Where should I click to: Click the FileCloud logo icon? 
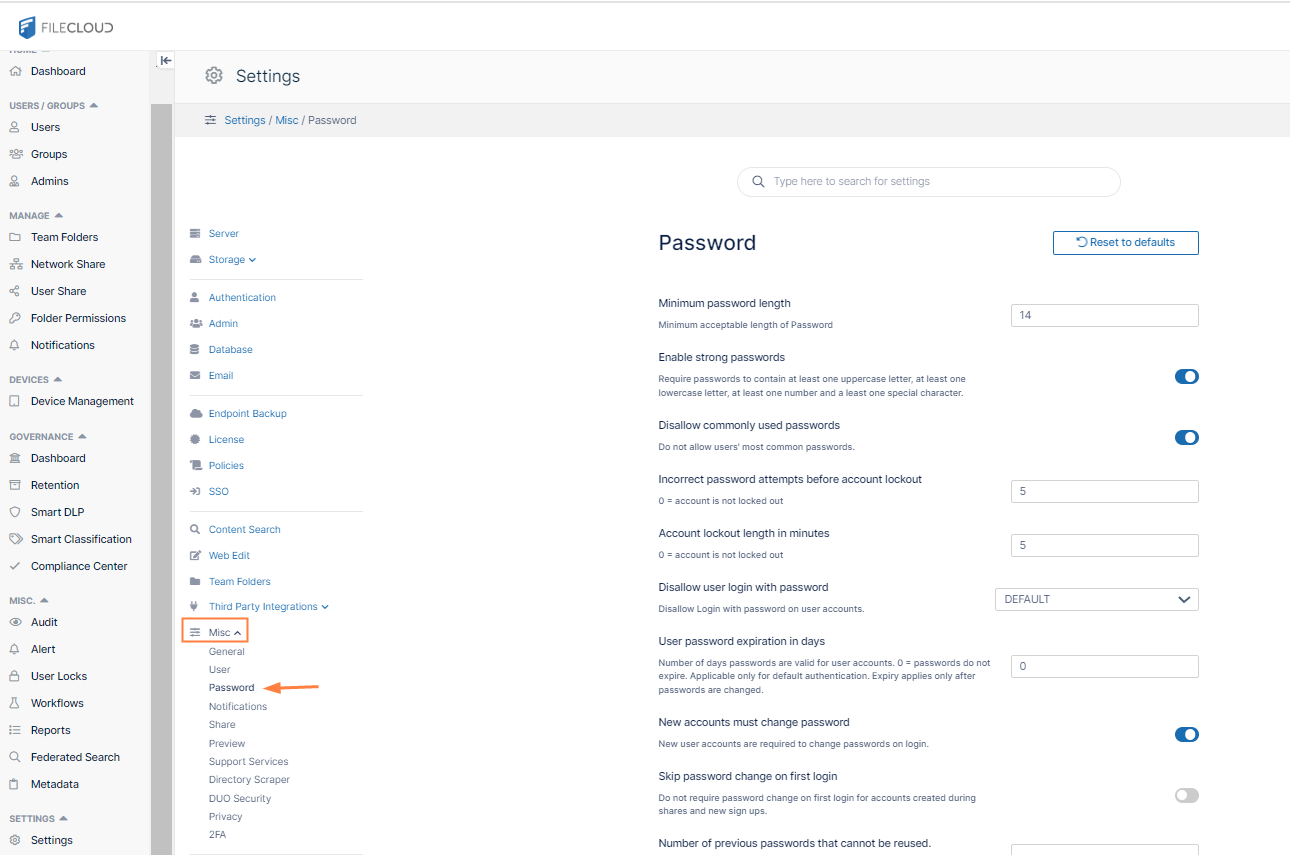[x=27, y=27]
